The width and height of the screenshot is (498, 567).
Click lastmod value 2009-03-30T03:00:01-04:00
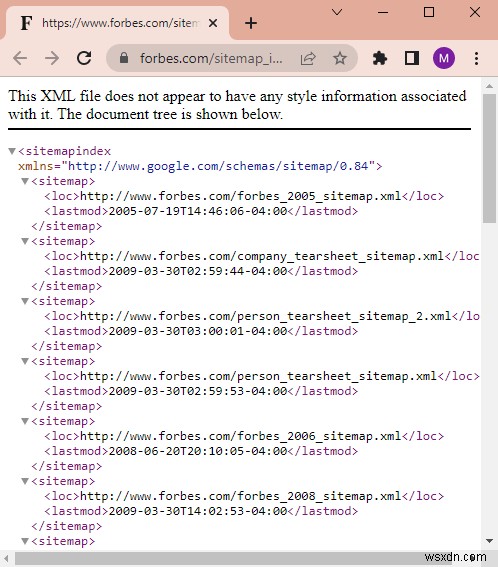click(198, 331)
